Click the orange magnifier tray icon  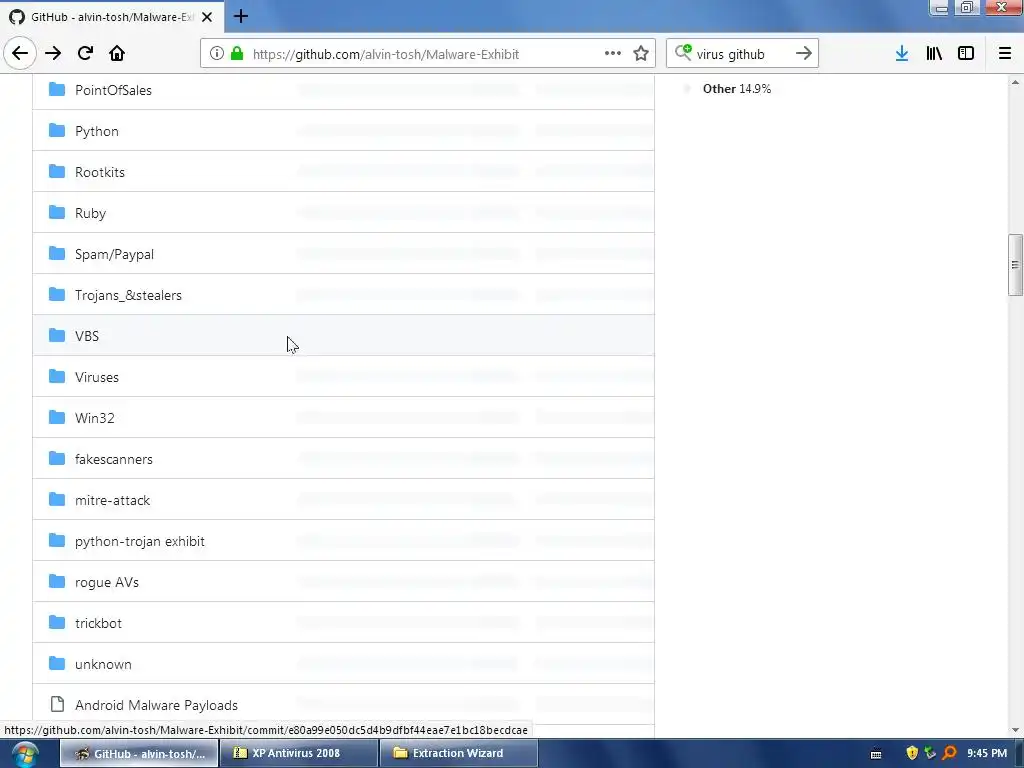(950, 754)
